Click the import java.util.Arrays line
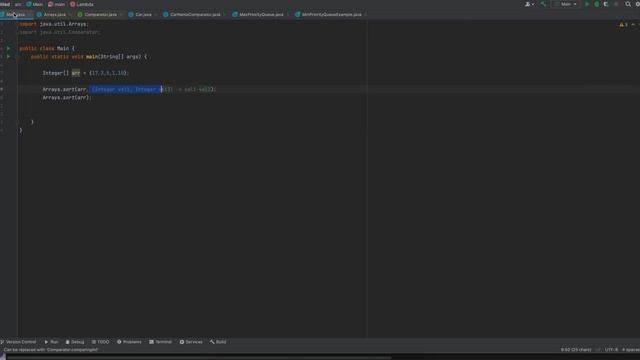This screenshot has width=640, height=360. 53,24
